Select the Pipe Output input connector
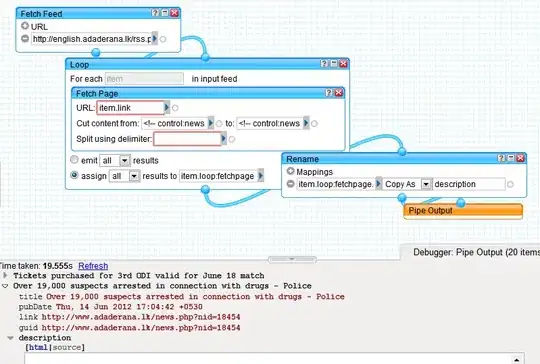540x364 pixels. point(461,203)
